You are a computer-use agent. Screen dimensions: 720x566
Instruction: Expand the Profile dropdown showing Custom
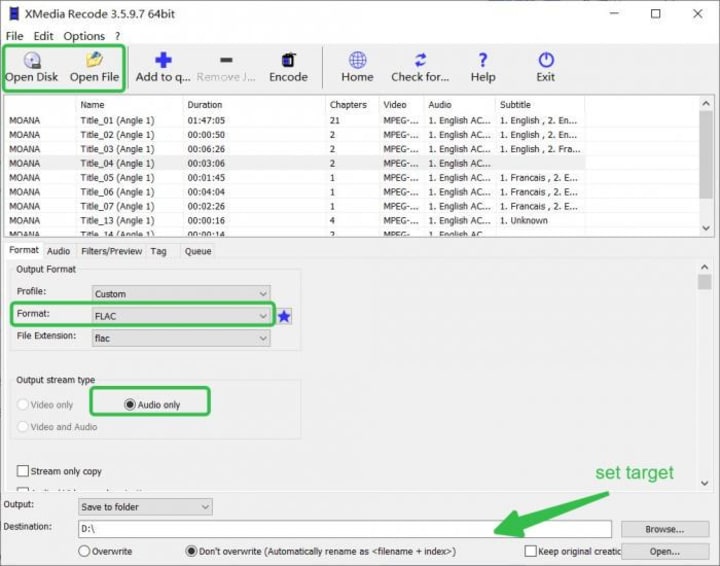[x=181, y=294]
